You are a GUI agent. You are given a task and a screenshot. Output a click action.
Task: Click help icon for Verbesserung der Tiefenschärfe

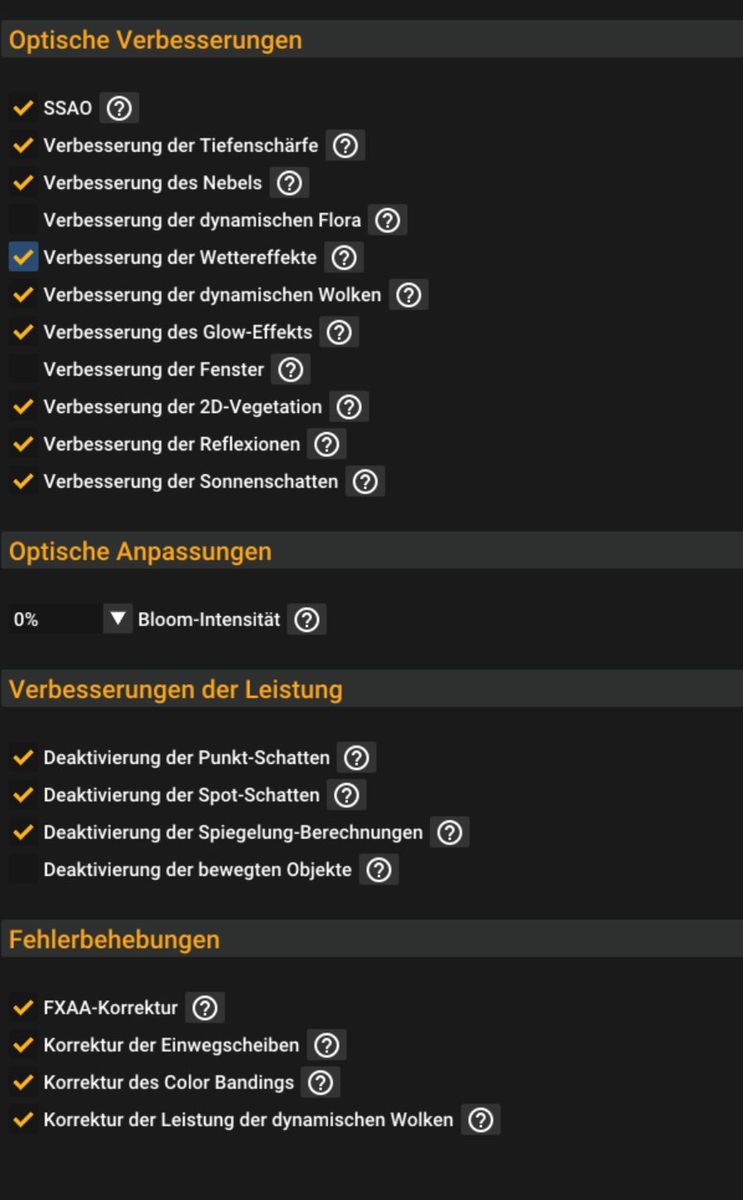[x=345, y=146]
